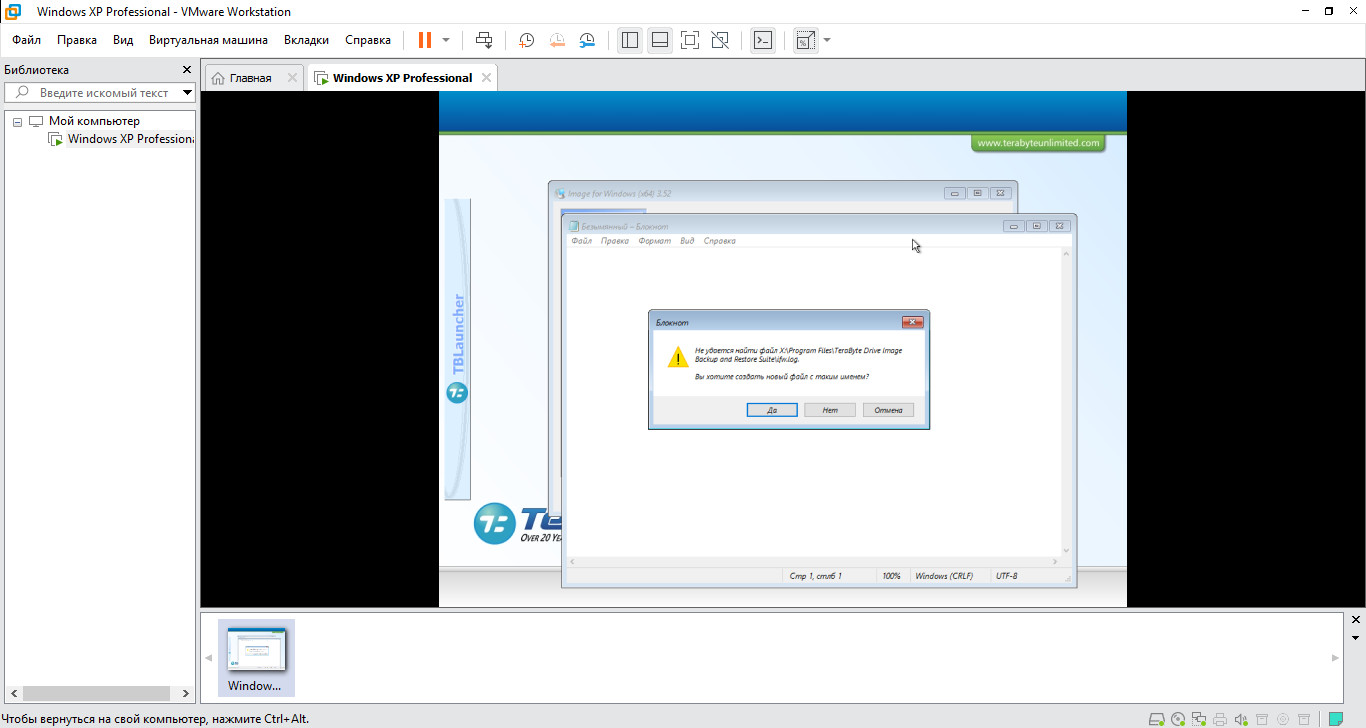Screen dimensions: 1366x728
Task: Select Мой компьютер in library tree
Action: 94,121
